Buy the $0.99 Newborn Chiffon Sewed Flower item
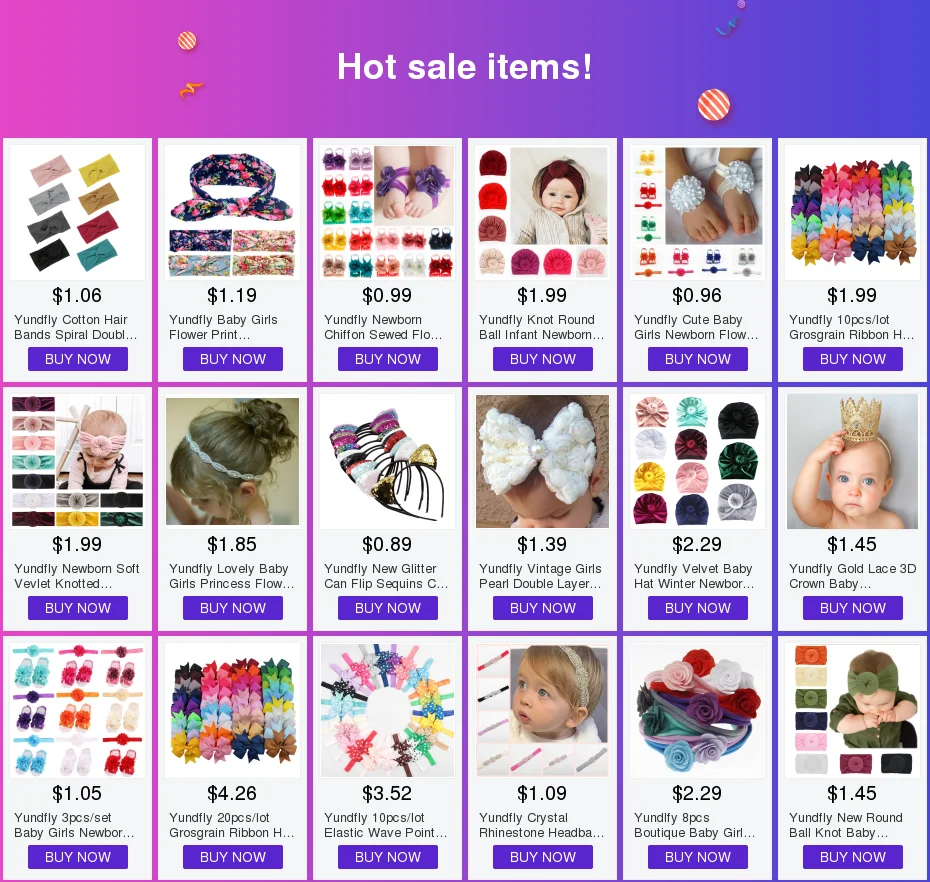 click(x=388, y=359)
